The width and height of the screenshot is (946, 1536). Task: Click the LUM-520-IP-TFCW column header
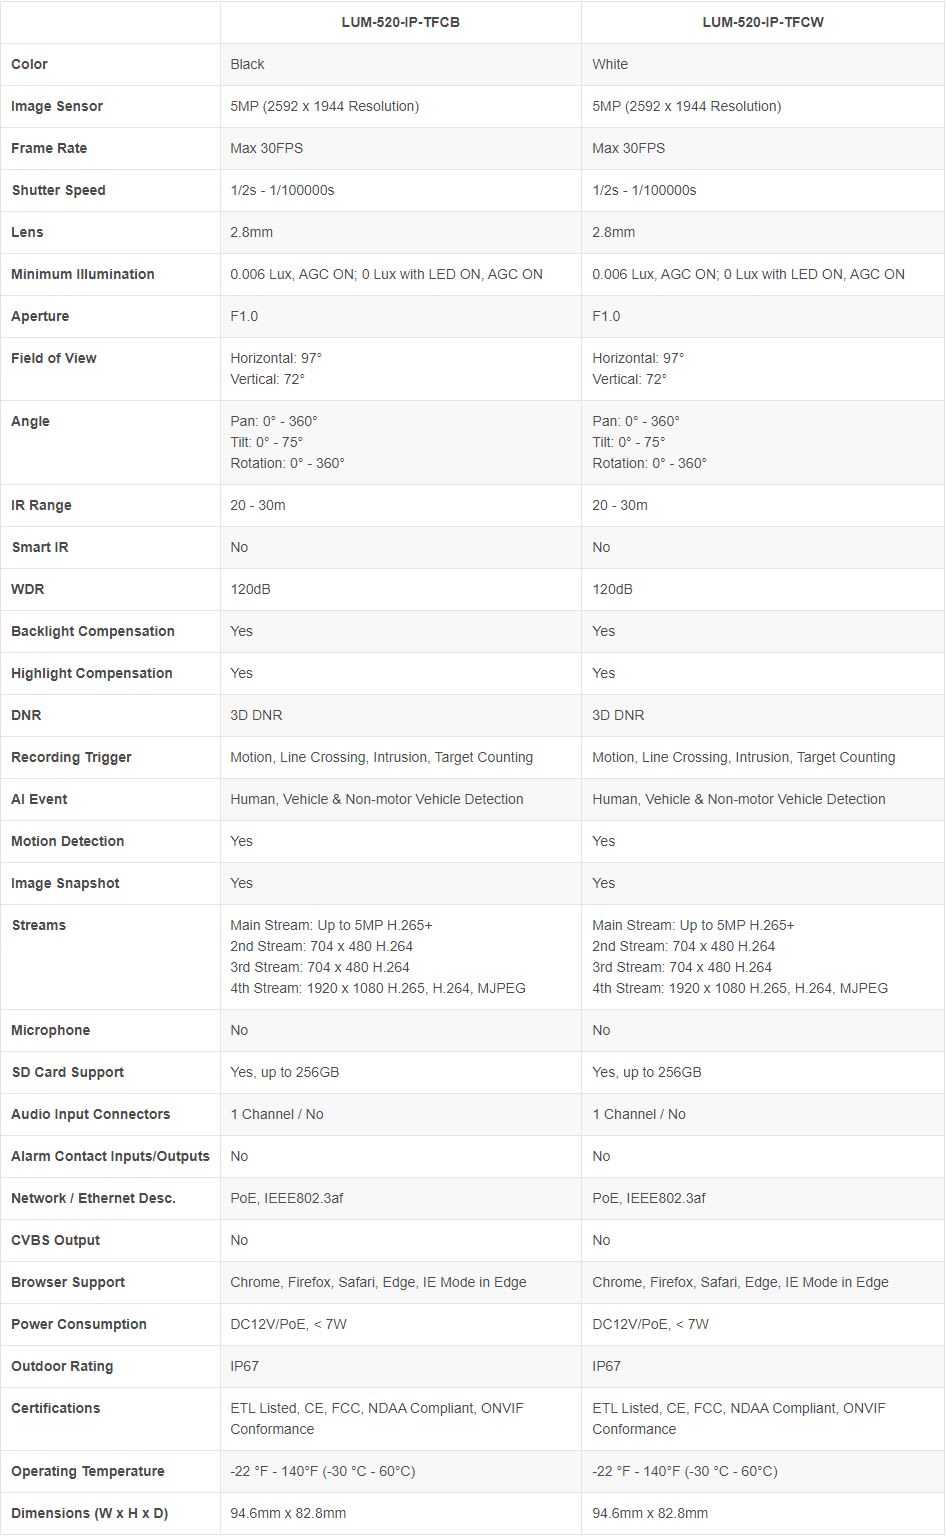click(x=762, y=22)
